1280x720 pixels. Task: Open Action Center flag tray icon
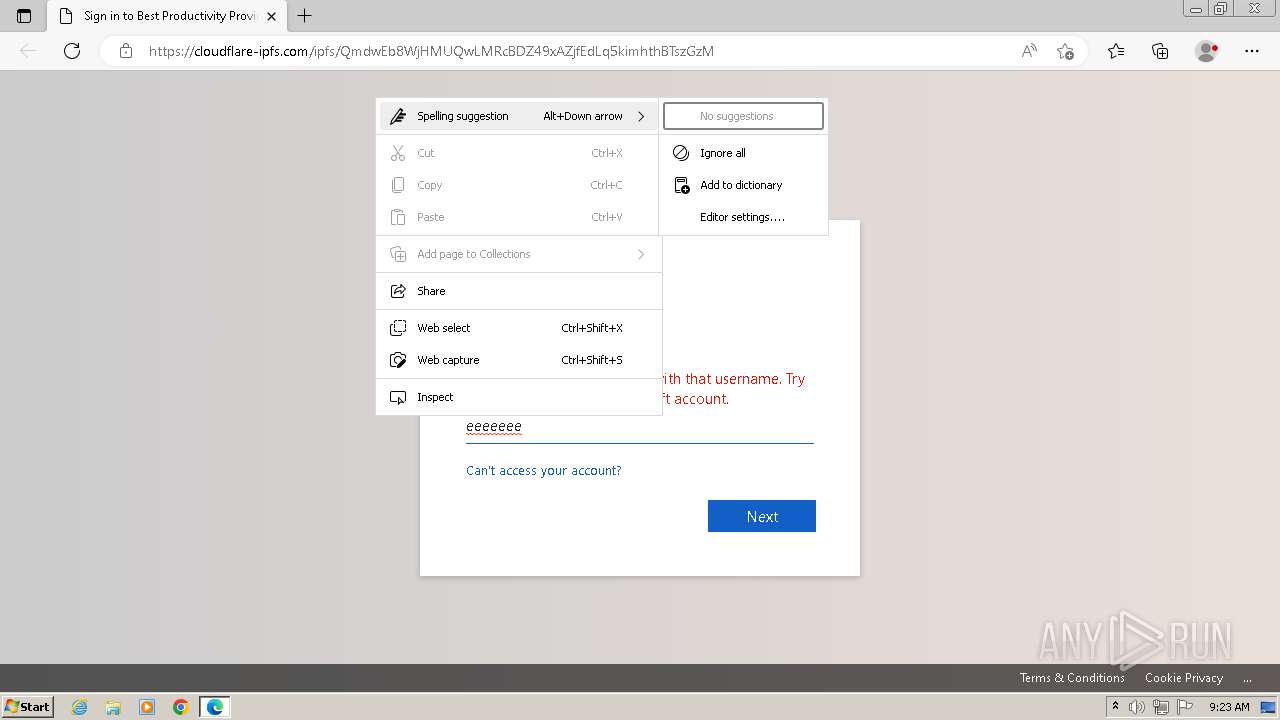pyautogui.click(x=1184, y=707)
